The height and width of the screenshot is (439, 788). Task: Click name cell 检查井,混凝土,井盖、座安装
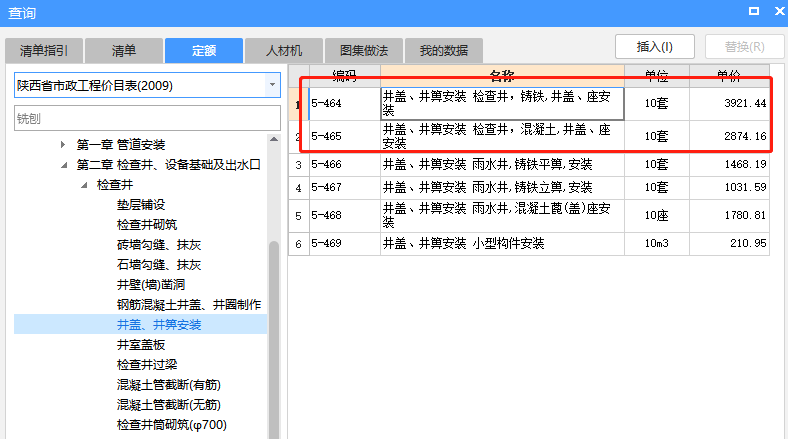coord(502,136)
